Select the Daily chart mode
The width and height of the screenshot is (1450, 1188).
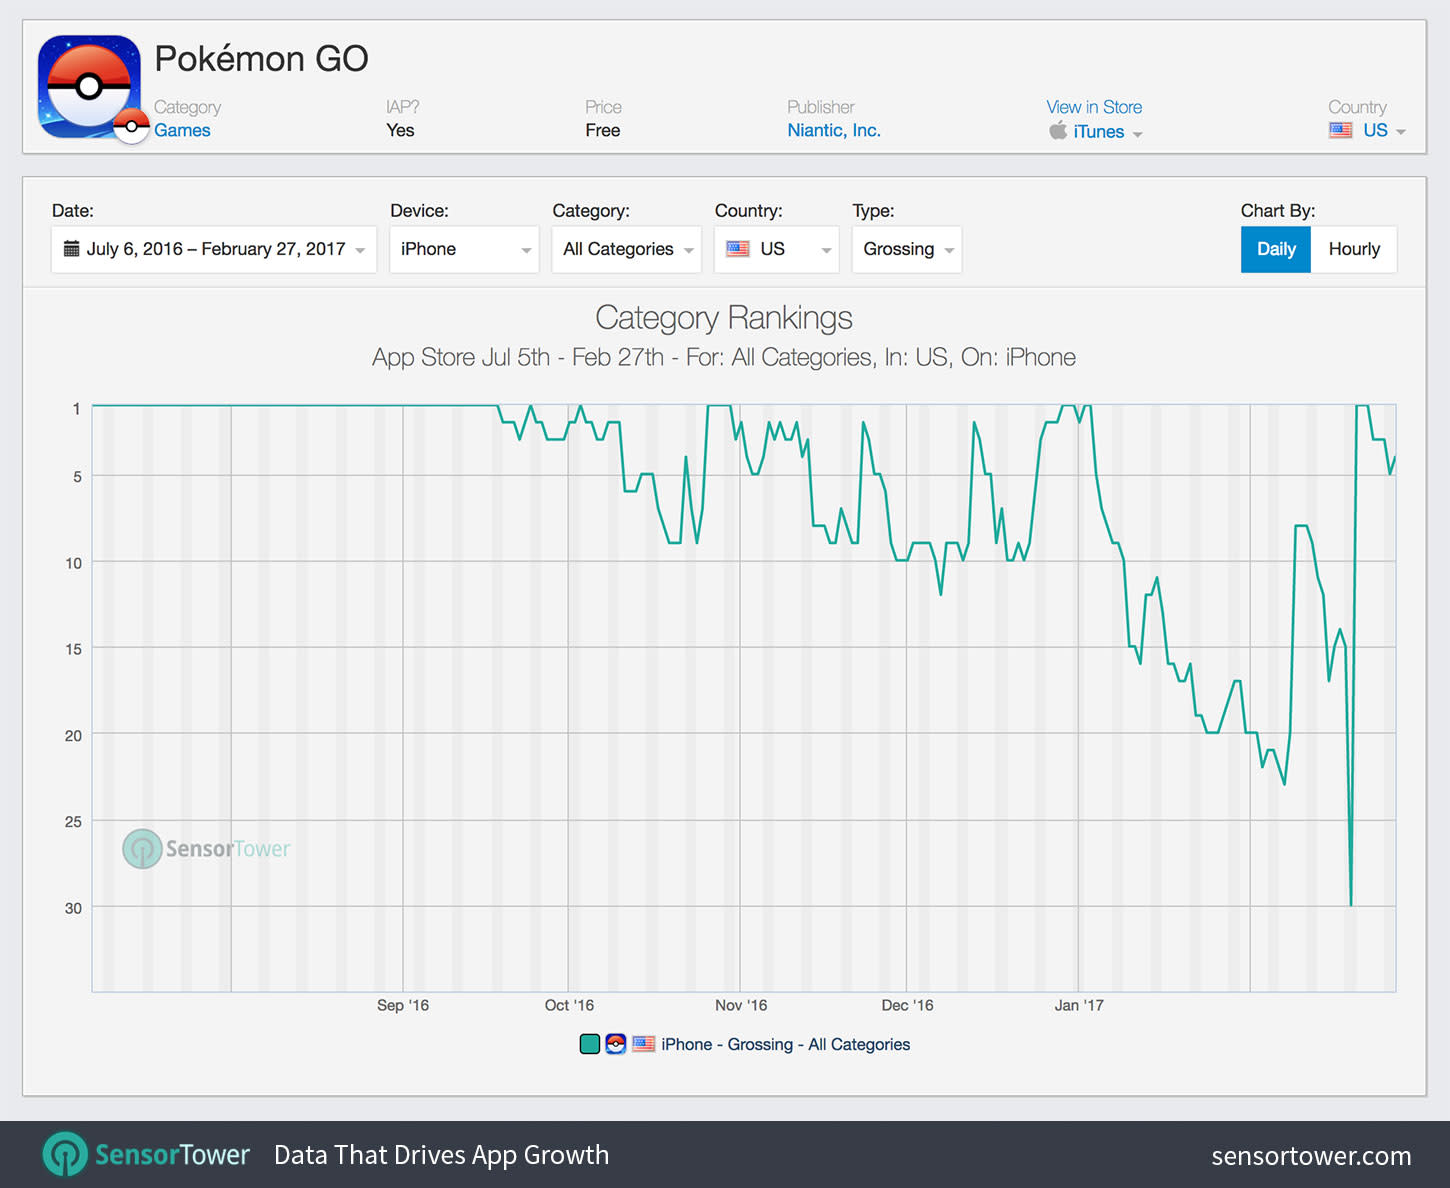pos(1275,249)
